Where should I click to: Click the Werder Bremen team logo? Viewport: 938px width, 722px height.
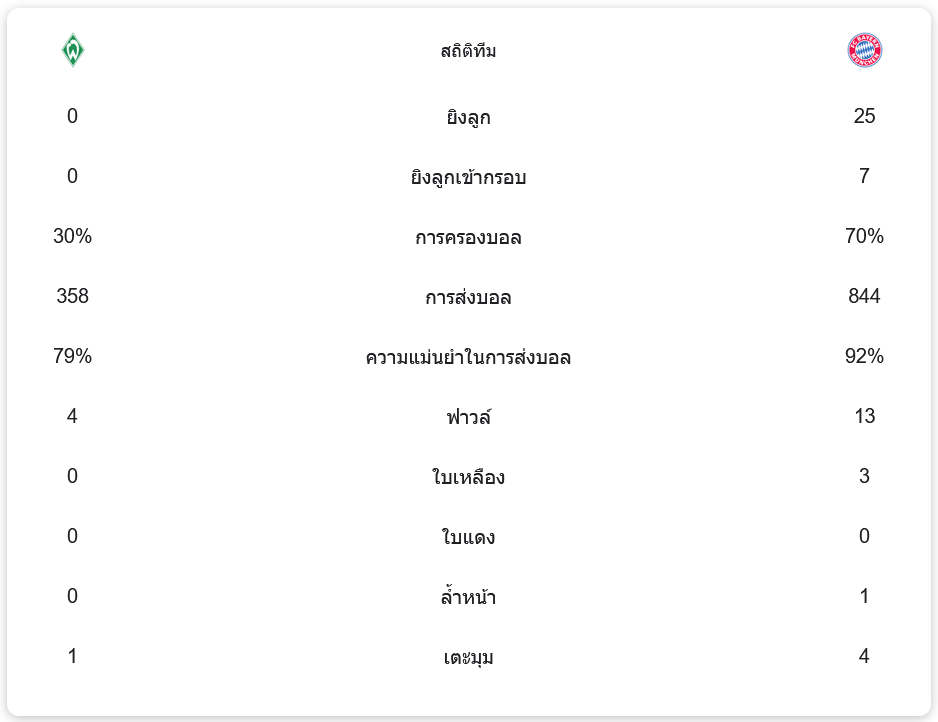pyautogui.click(x=72, y=51)
